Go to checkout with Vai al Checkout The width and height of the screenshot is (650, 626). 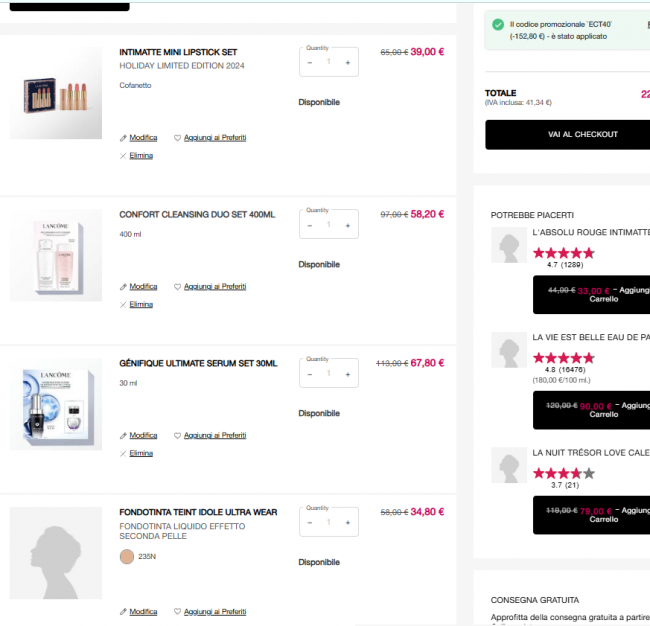(568, 134)
